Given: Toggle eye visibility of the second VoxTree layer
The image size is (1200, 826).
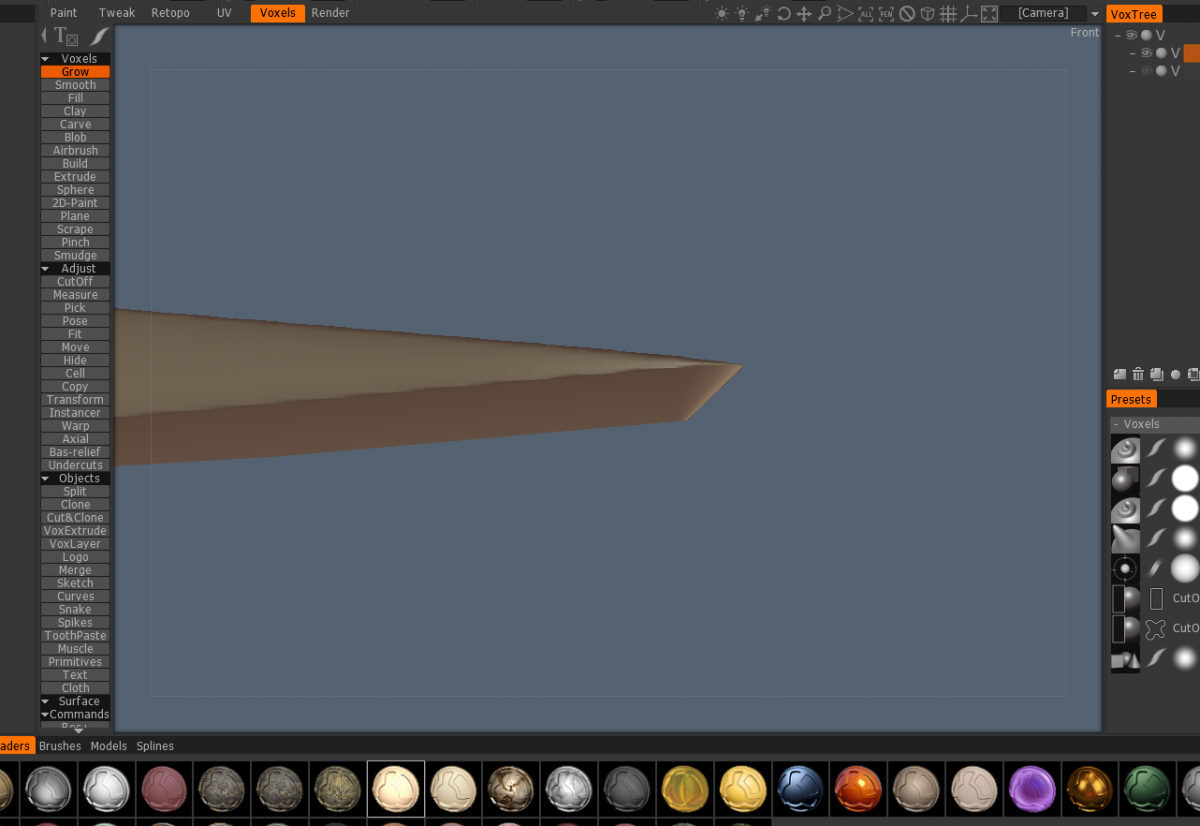Looking at the screenshot, I should click(x=1146, y=53).
